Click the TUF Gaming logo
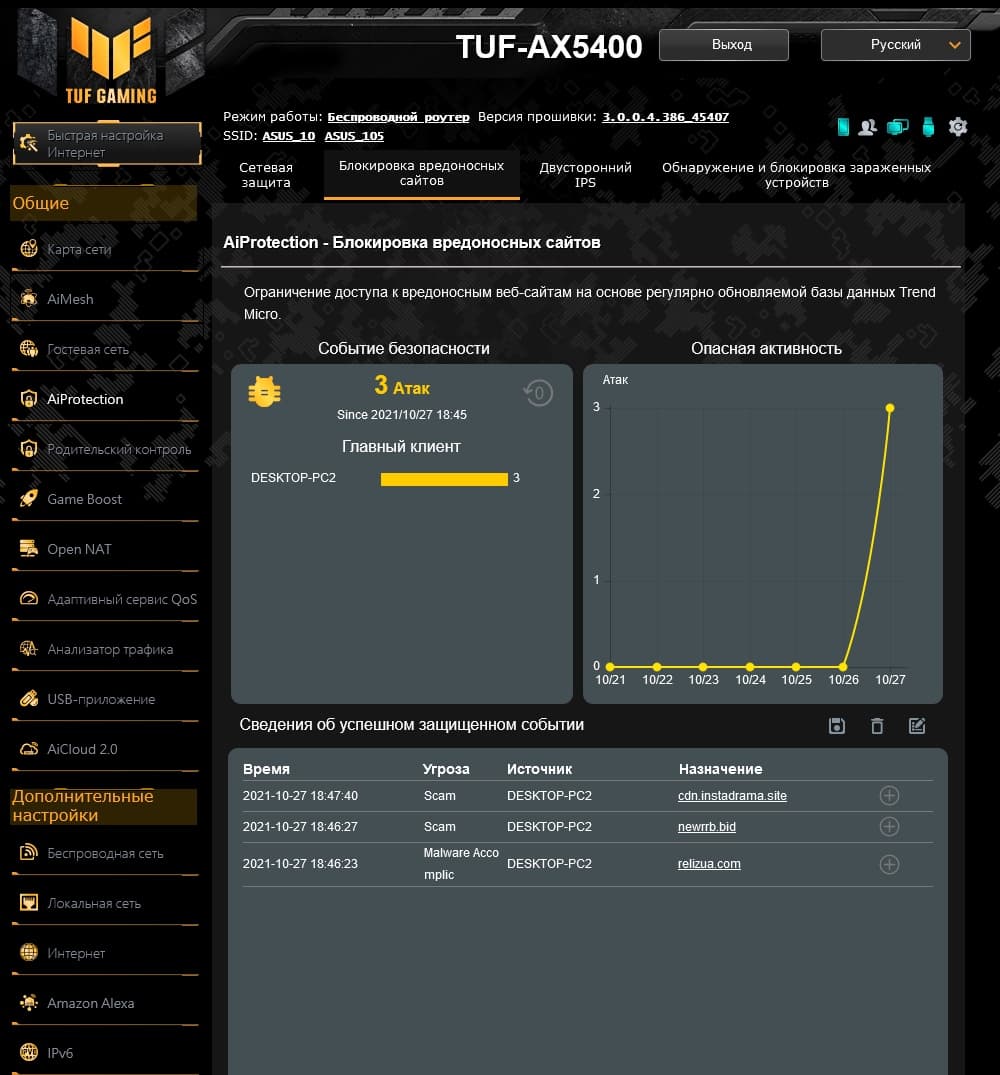Image resolution: width=1000 pixels, height=1075 pixels. tap(111, 60)
